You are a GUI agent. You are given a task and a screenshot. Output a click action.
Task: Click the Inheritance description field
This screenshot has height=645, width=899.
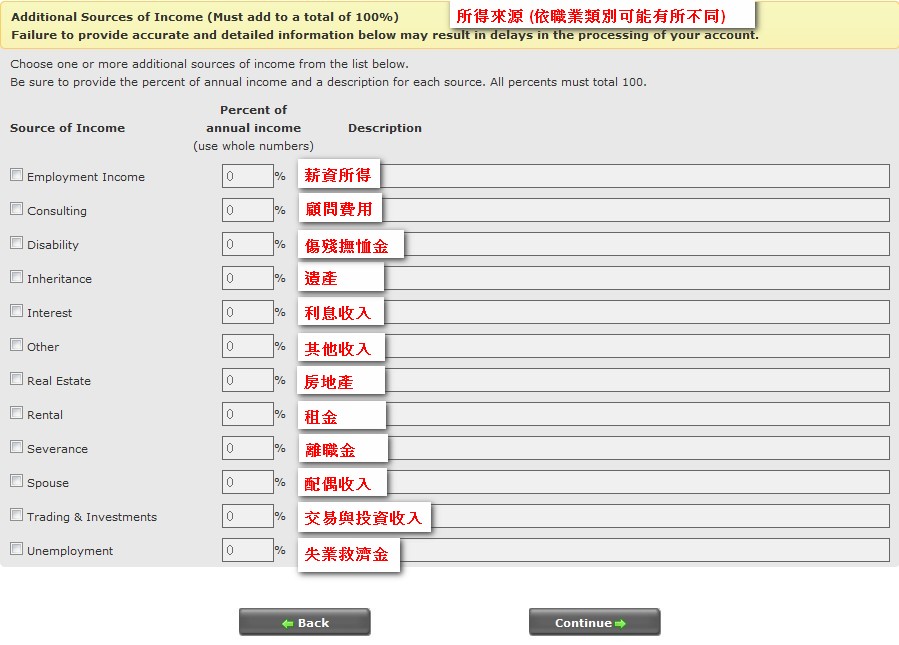[594, 278]
